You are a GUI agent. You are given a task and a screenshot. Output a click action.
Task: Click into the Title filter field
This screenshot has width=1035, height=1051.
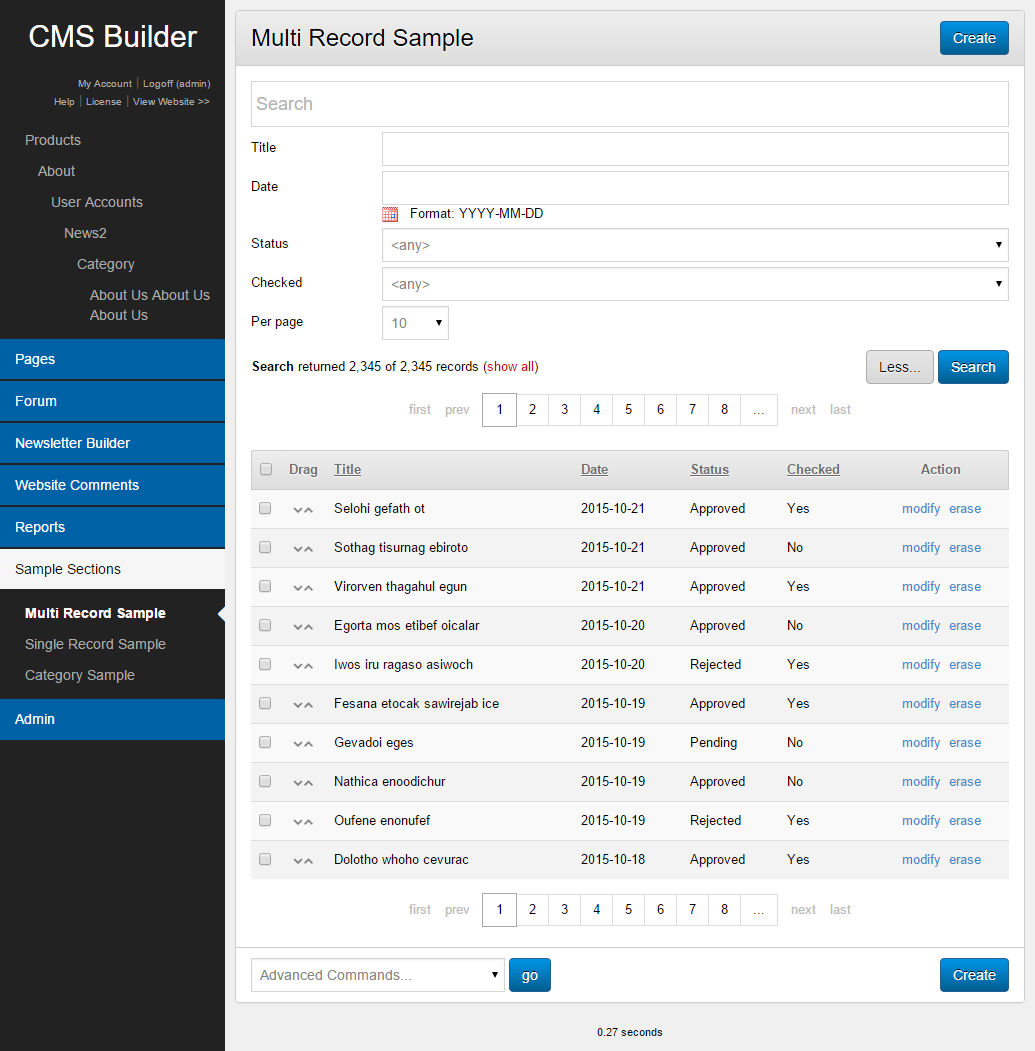695,149
